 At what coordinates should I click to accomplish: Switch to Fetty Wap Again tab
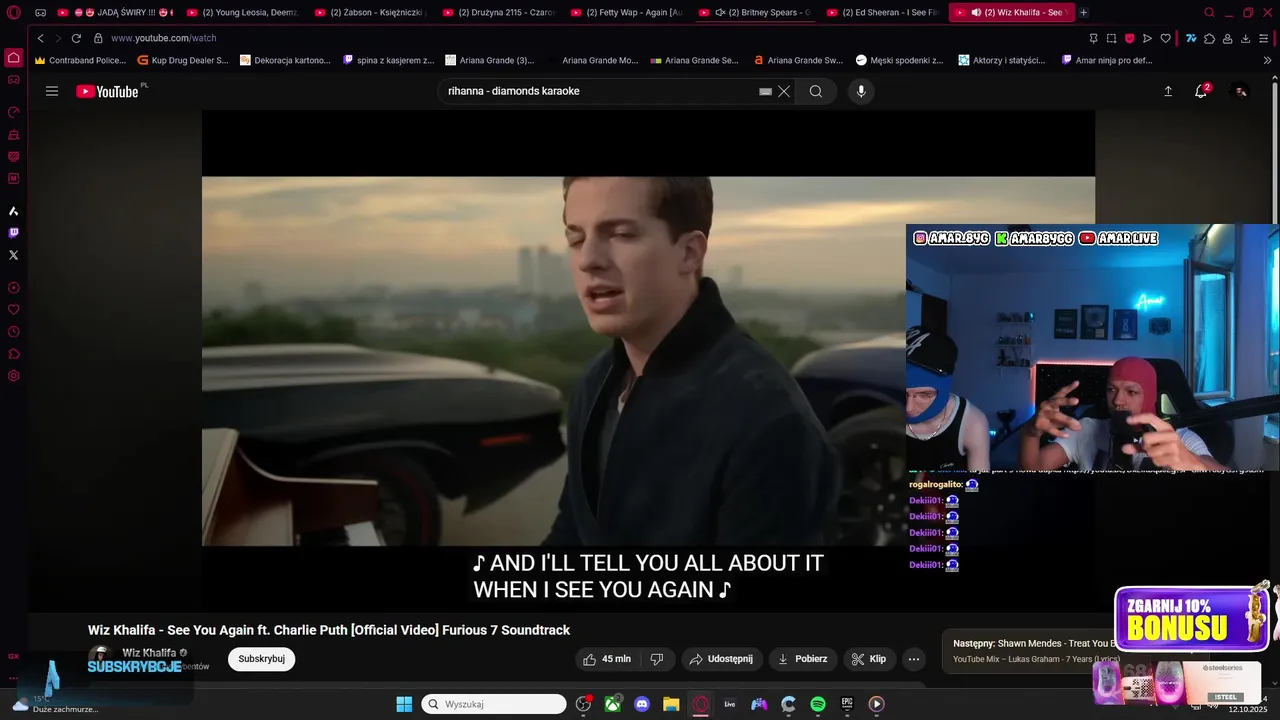click(626, 12)
